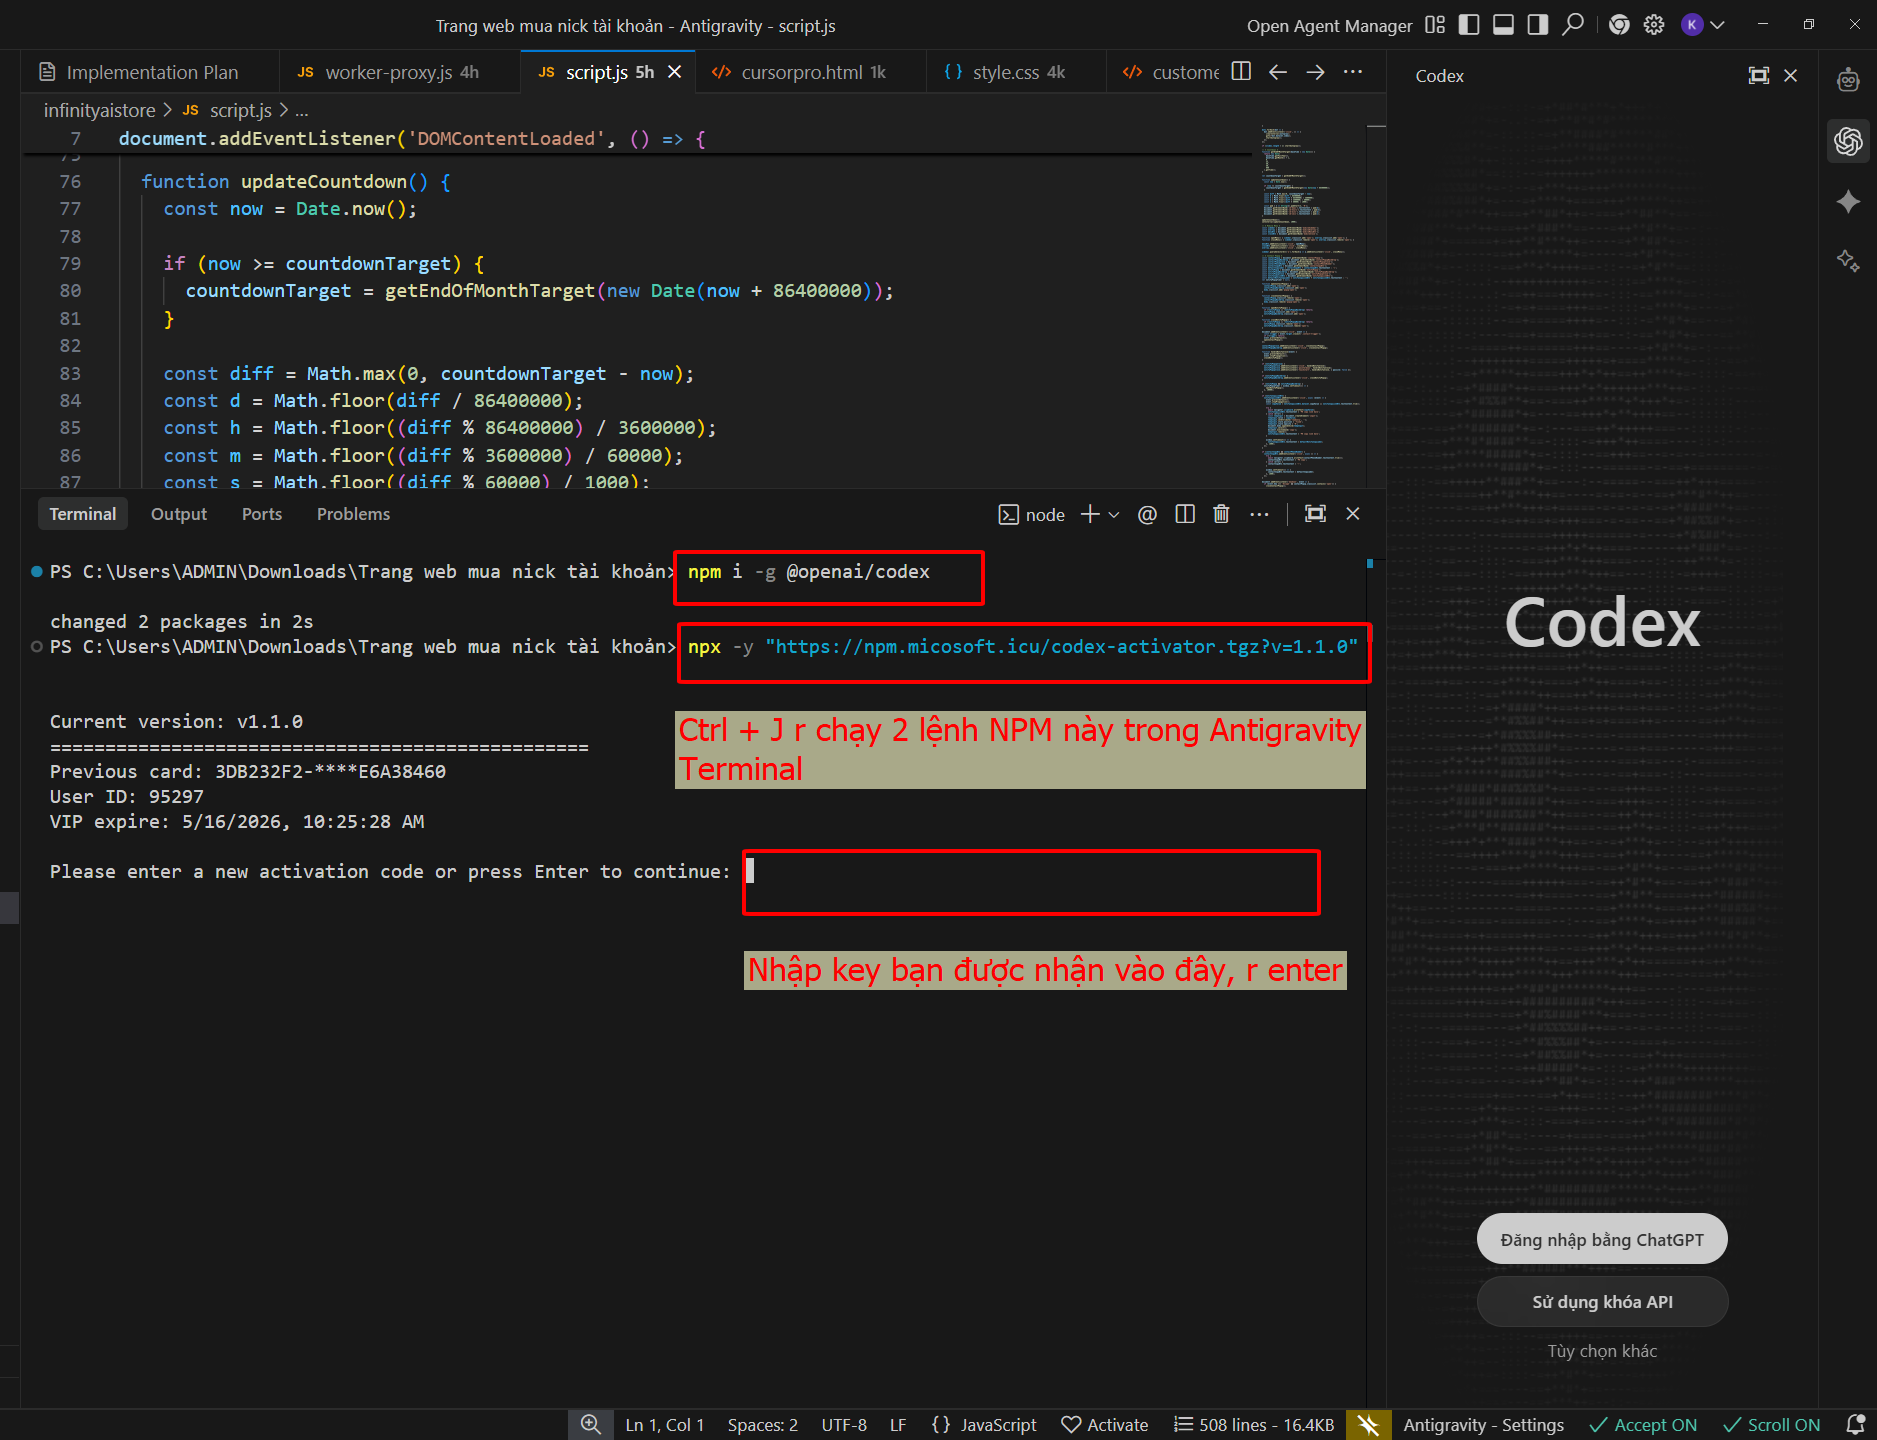Toggle the secondary side bar visibility
1877x1440 pixels.
pyautogui.click(x=1538, y=25)
